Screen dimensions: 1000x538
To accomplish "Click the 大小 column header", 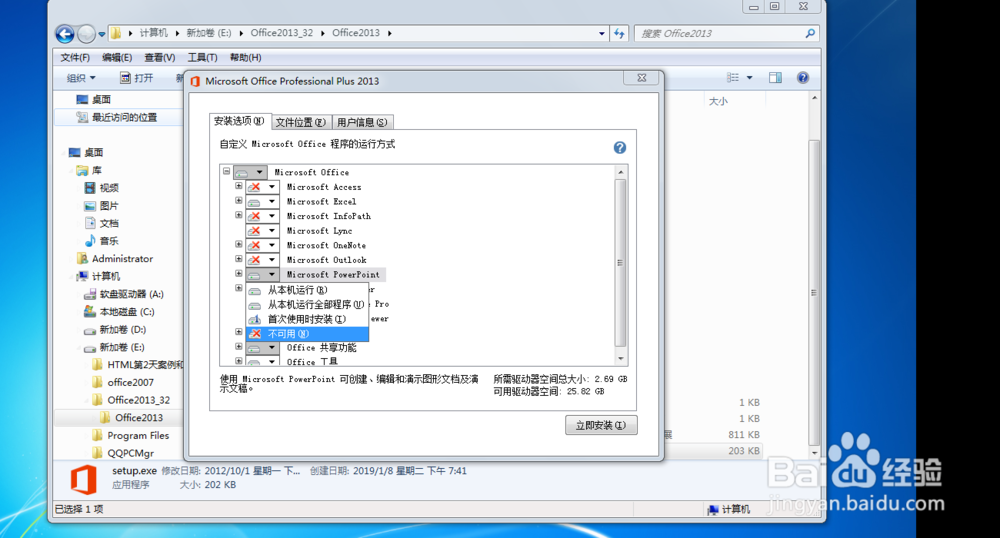I will [x=718, y=101].
